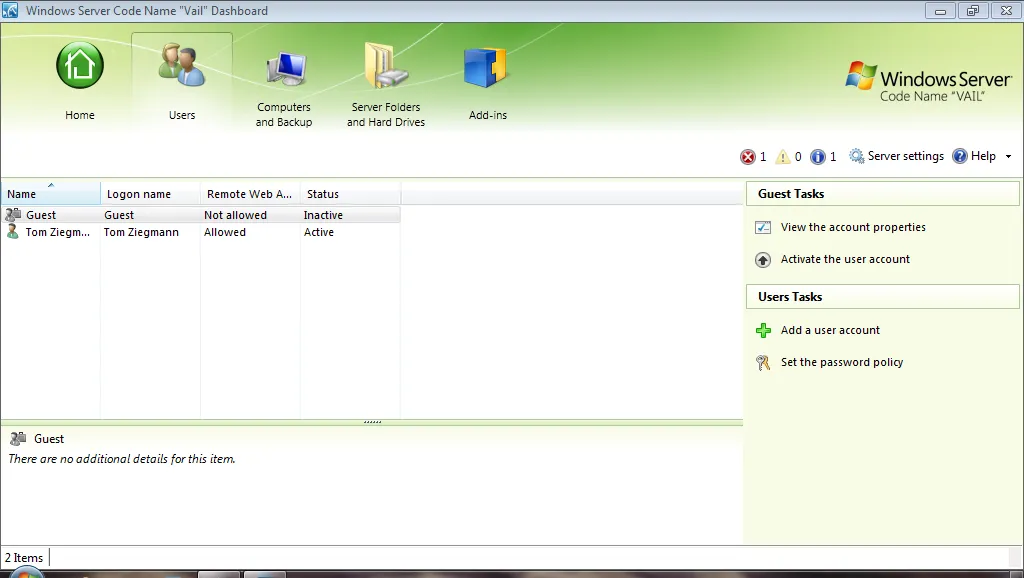Click the Help question mark icon
The height and width of the screenshot is (578, 1024).
[x=959, y=156]
